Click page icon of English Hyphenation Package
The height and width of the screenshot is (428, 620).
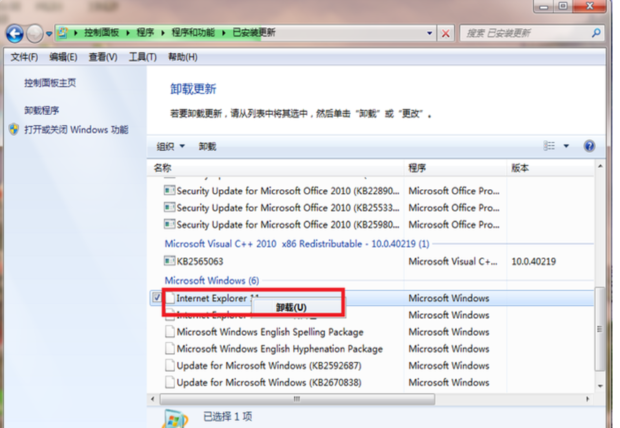[x=170, y=348]
